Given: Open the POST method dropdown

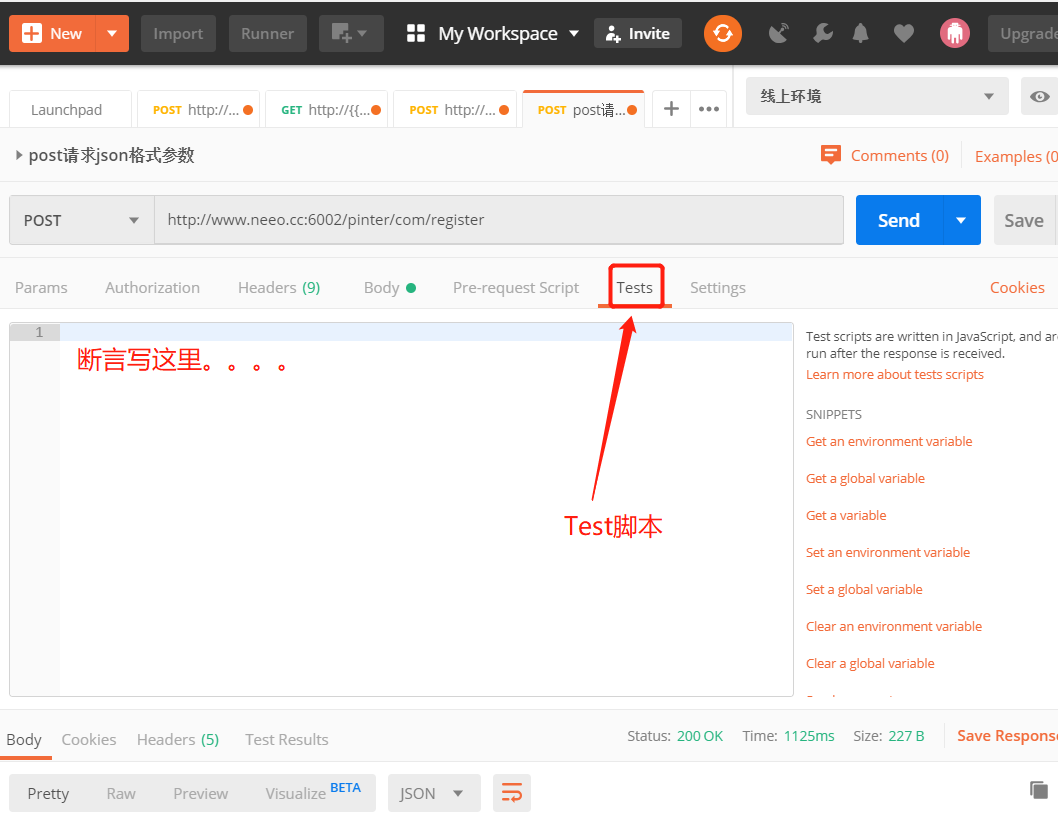Looking at the screenshot, I should 82,220.
